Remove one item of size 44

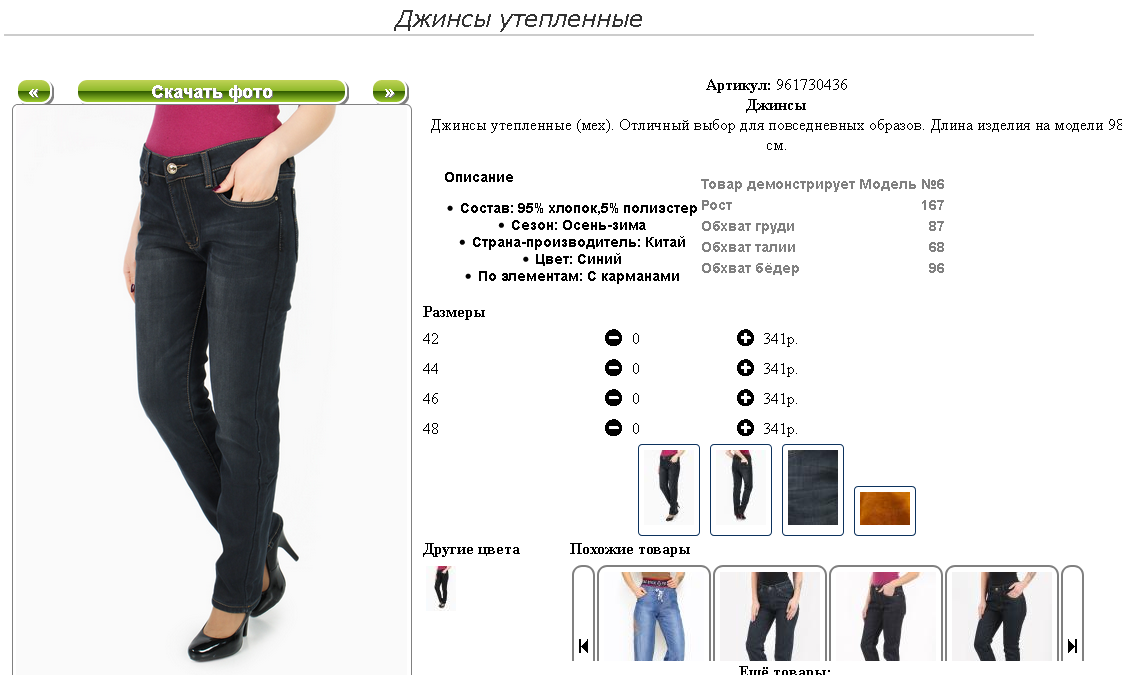(613, 368)
